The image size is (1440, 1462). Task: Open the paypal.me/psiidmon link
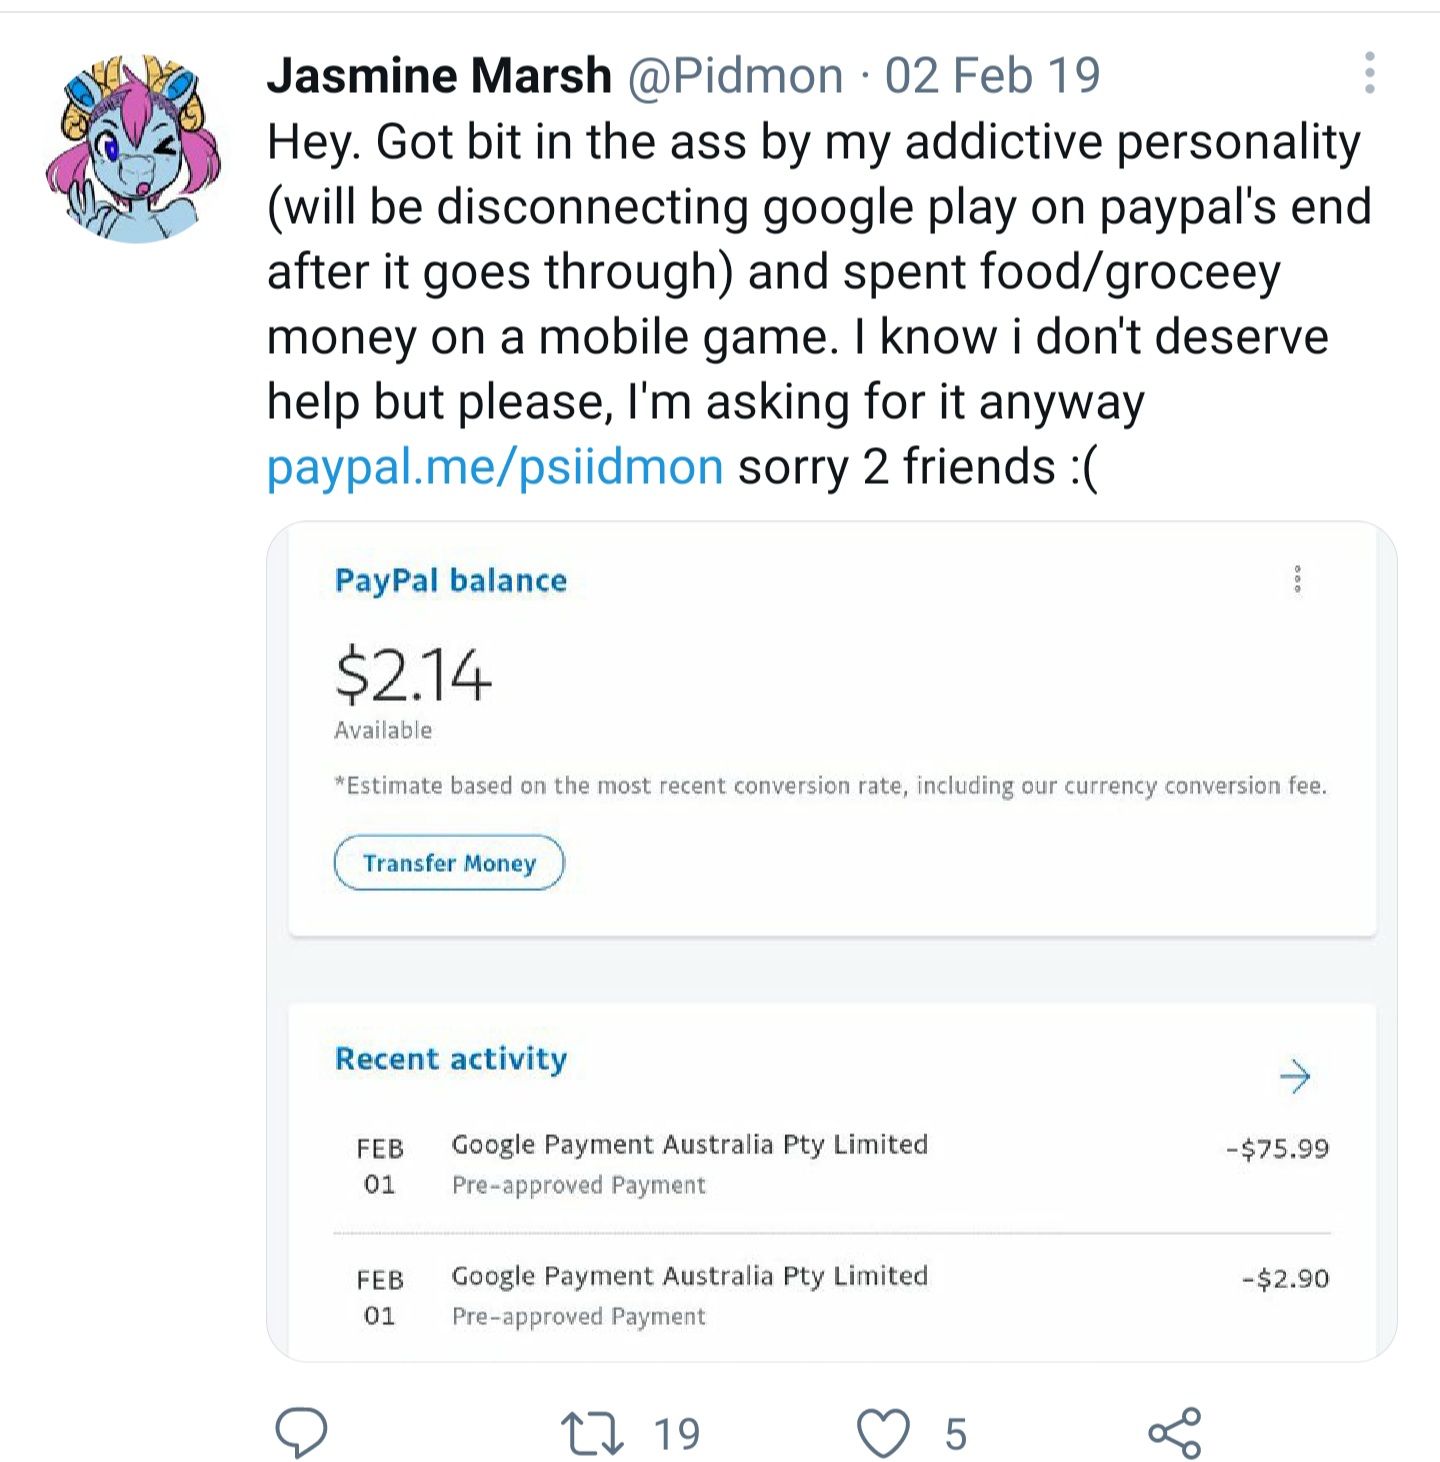[495, 467]
